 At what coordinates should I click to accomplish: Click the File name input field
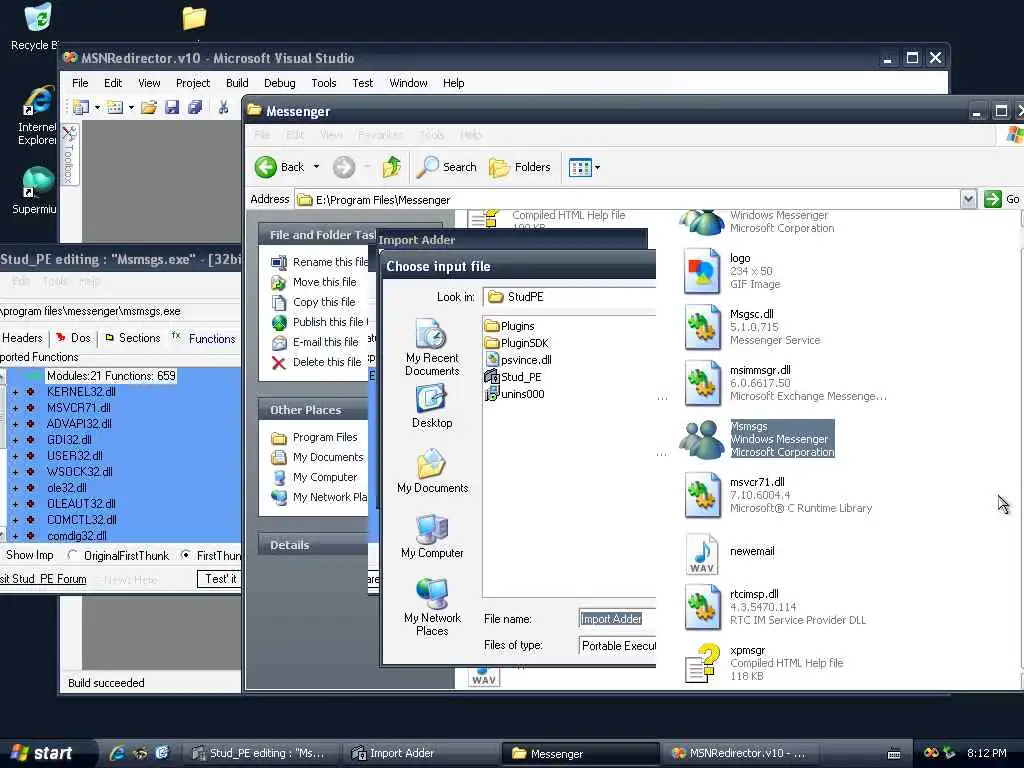[x=618, y=619]
